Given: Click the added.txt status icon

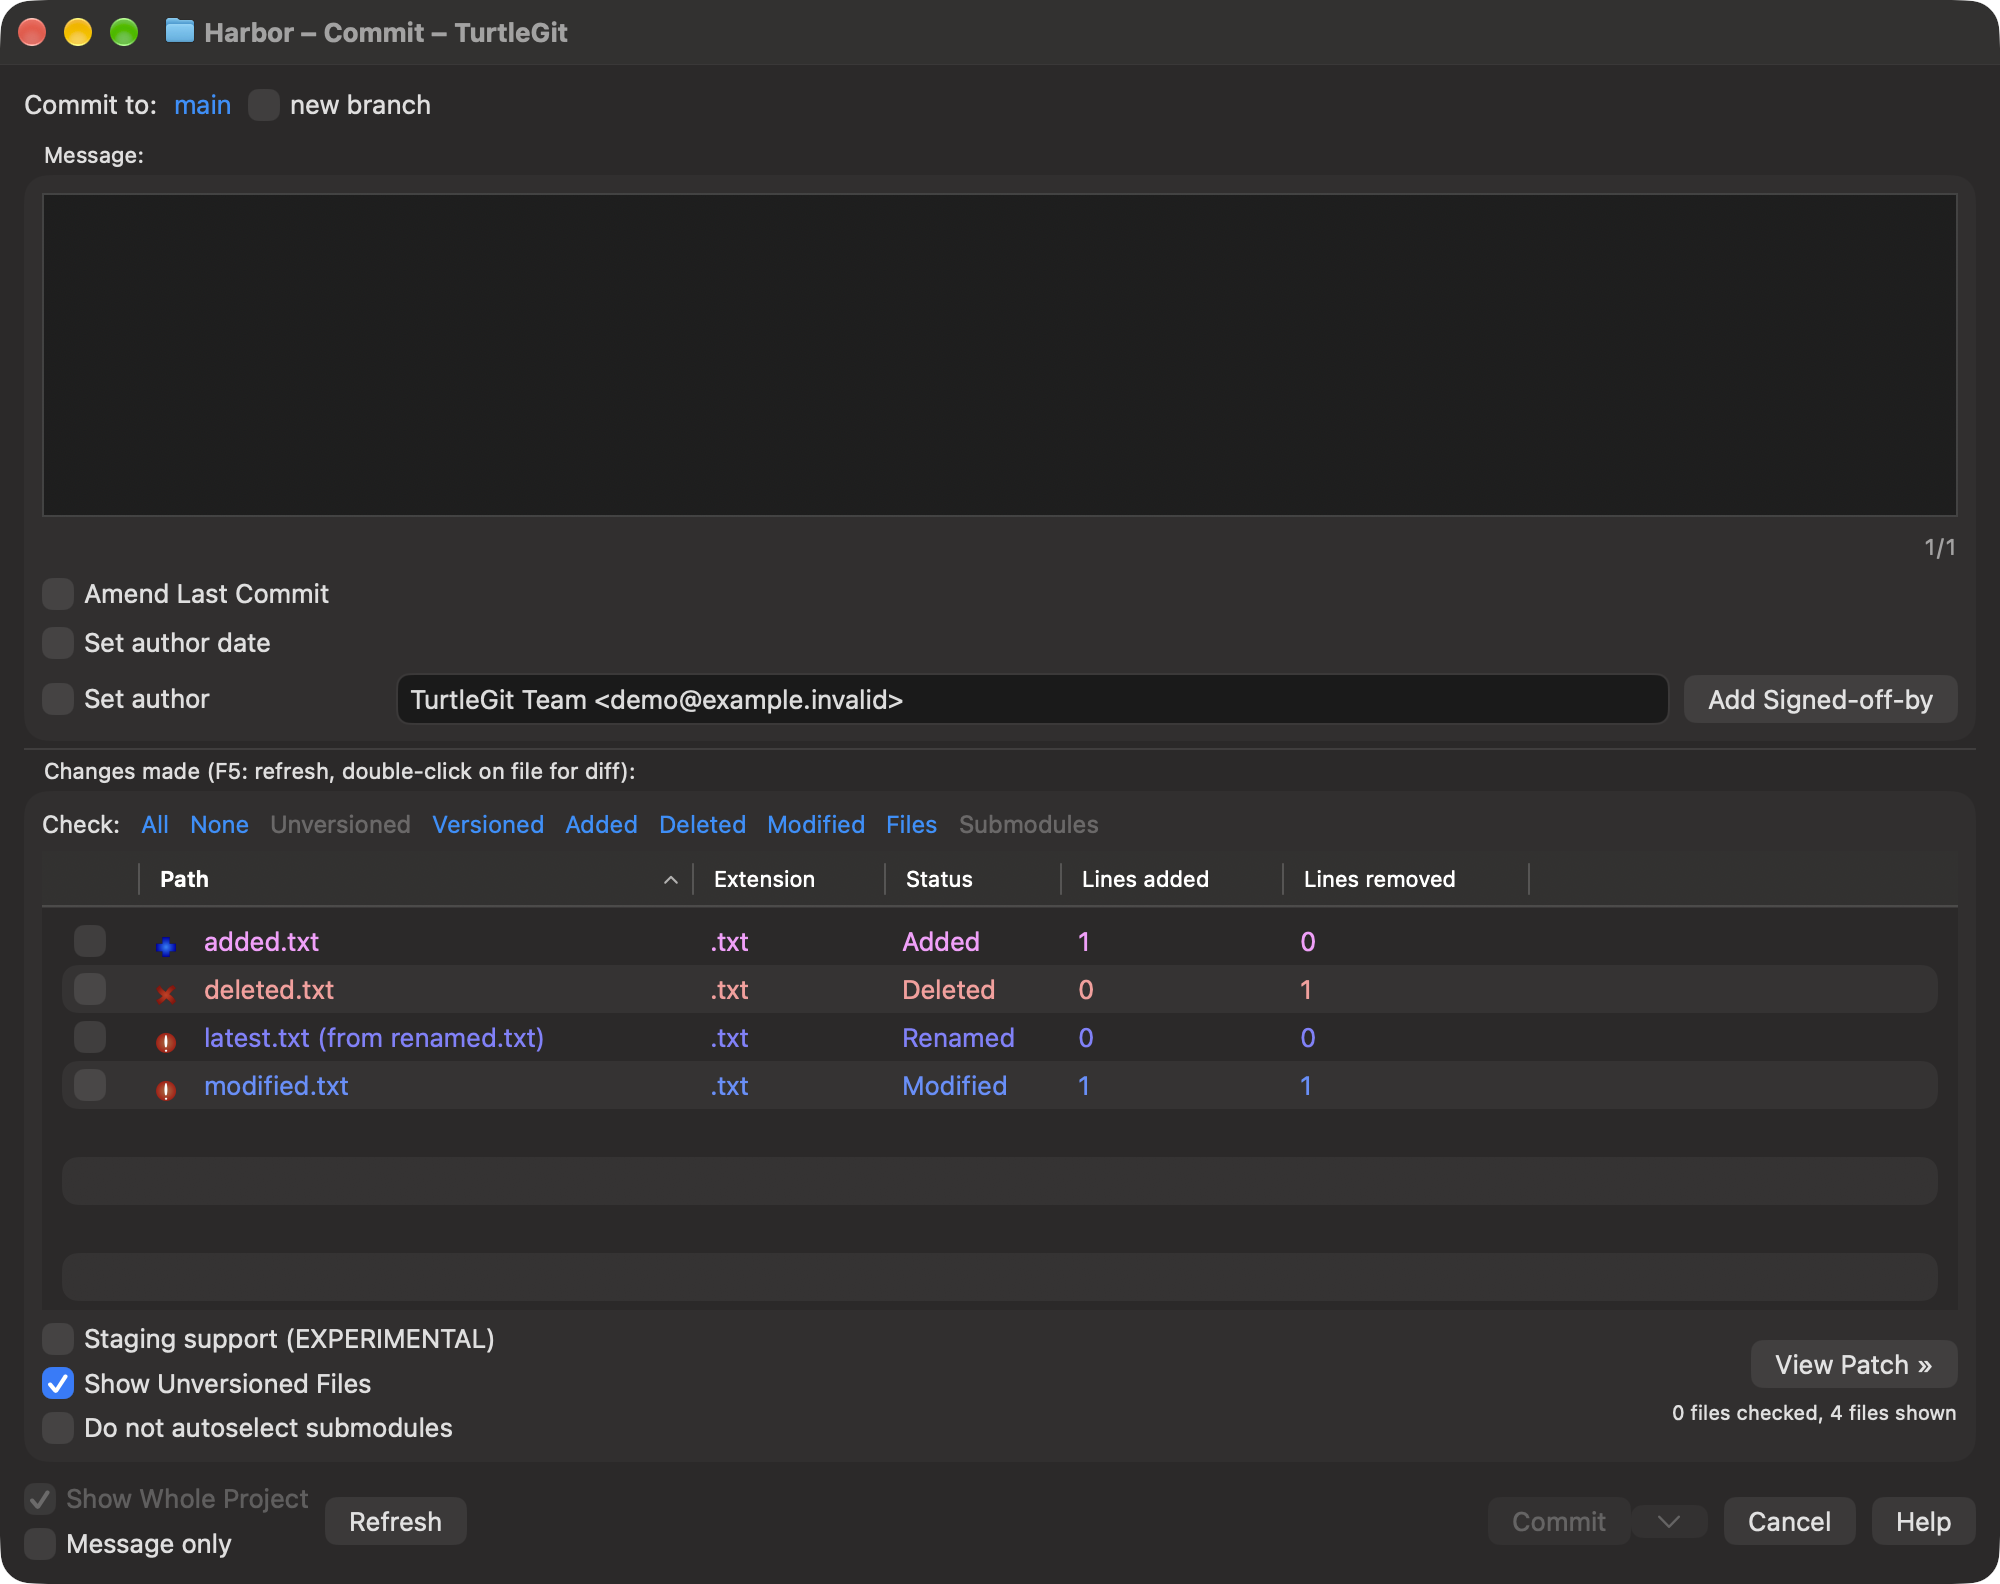Looking at the screenshot, I should pyautogui.click(x=166, y=945).
